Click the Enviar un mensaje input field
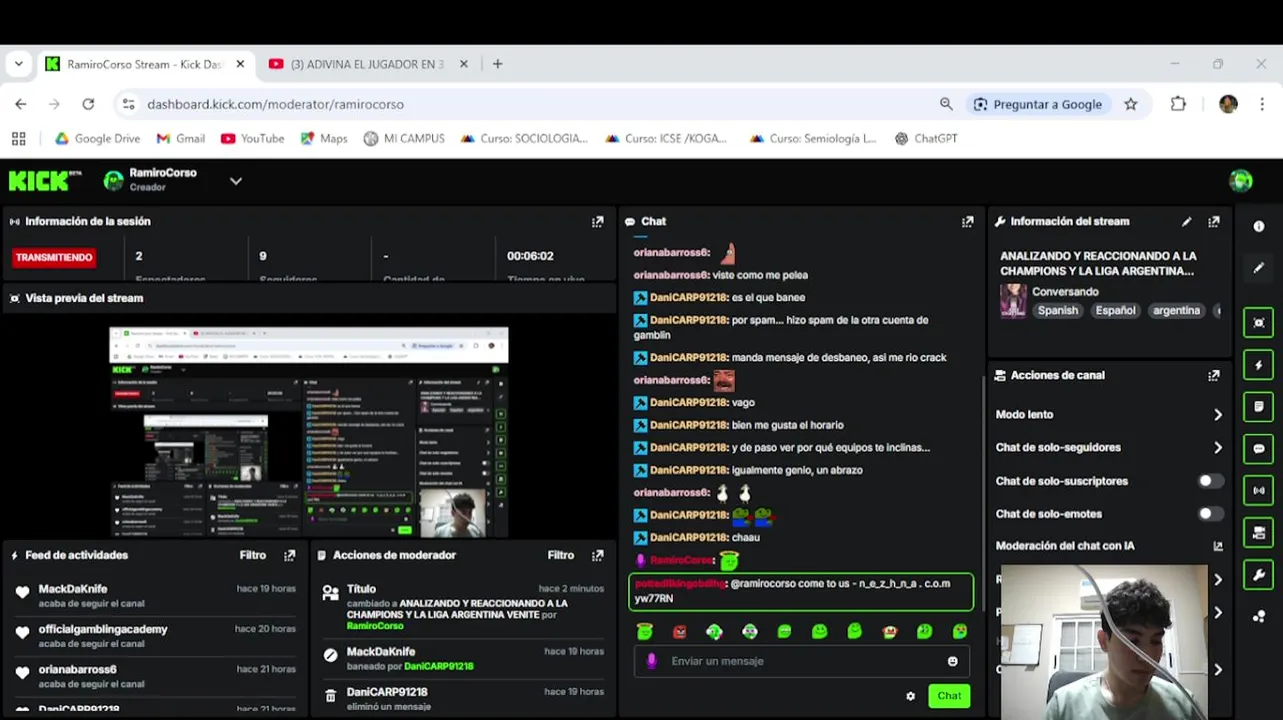This screenshot has width=1283, height=720. [800, 661]
